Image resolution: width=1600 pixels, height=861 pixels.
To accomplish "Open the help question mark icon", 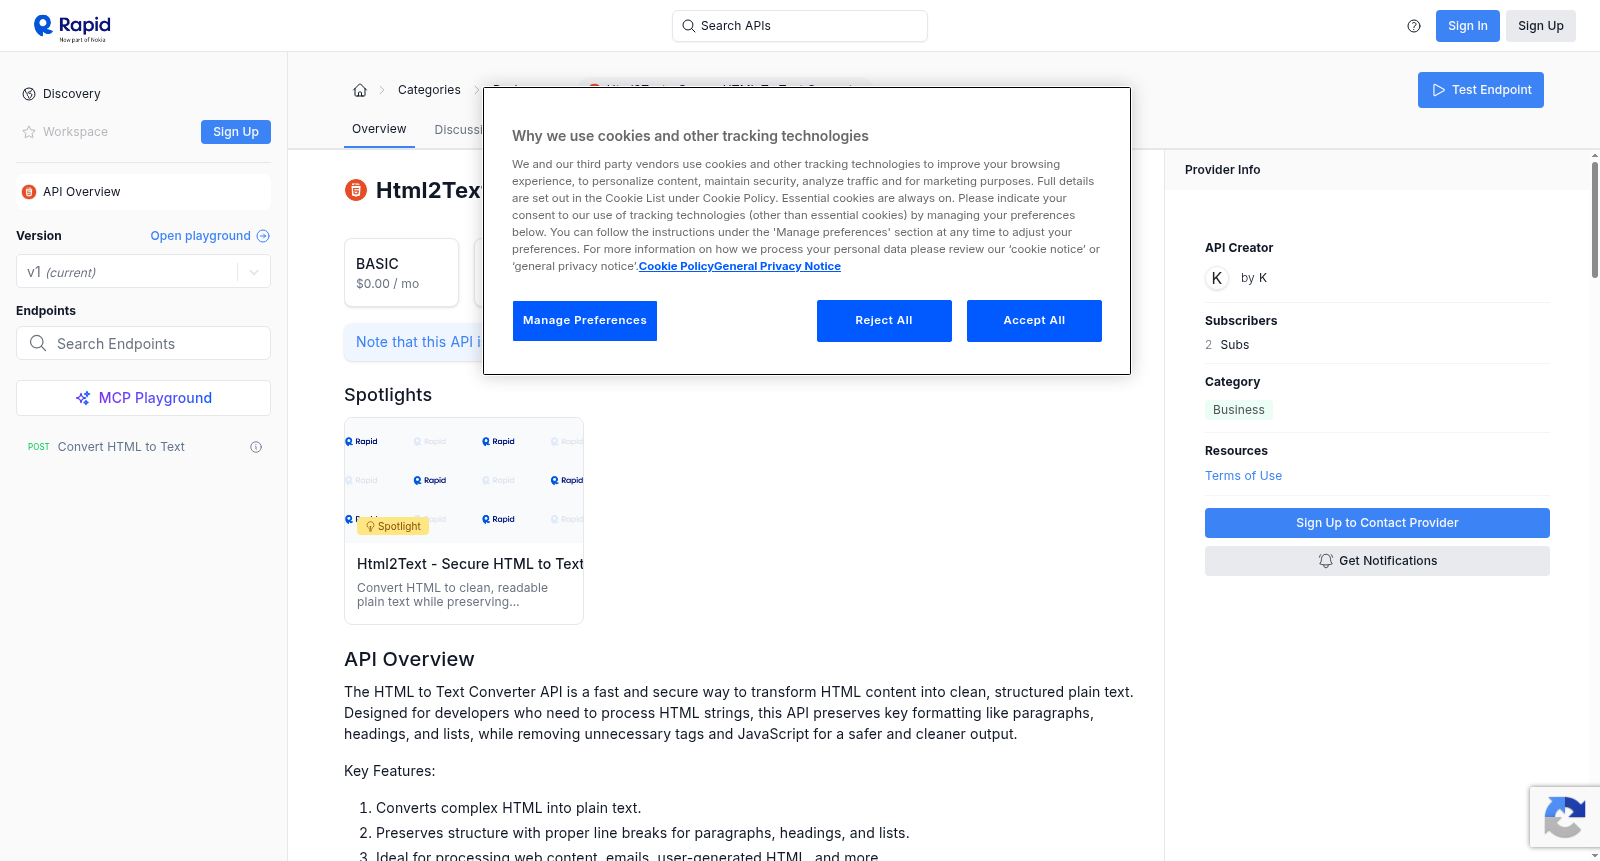I will pyautogui.click(x=1414, y=26).
